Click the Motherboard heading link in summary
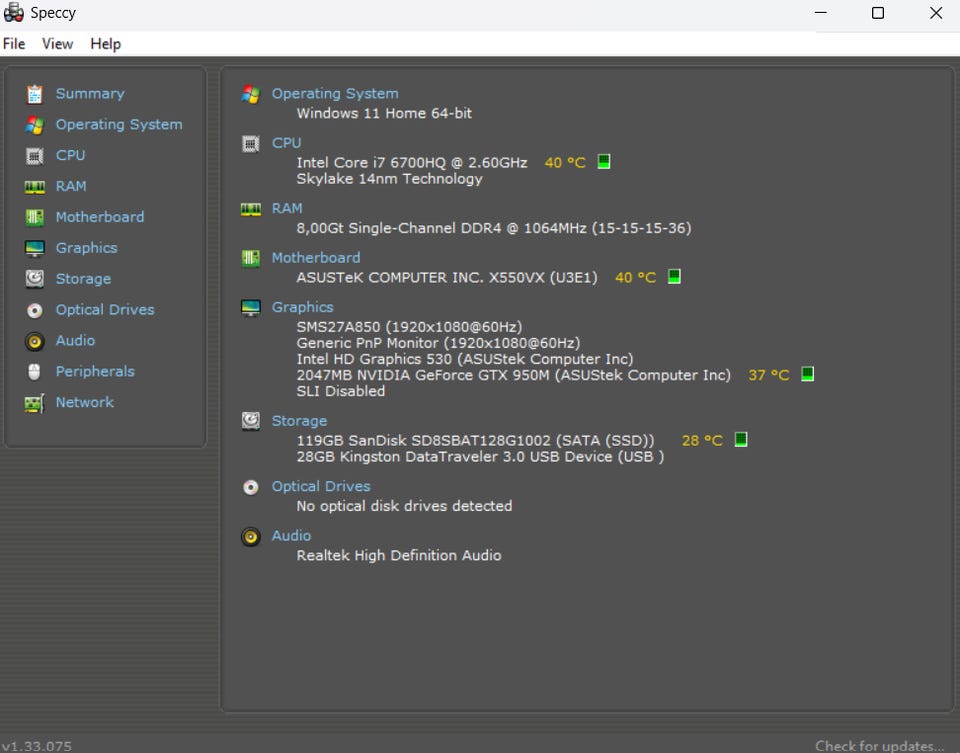Viewport: 960px width, 753px height. click(316, 258)
